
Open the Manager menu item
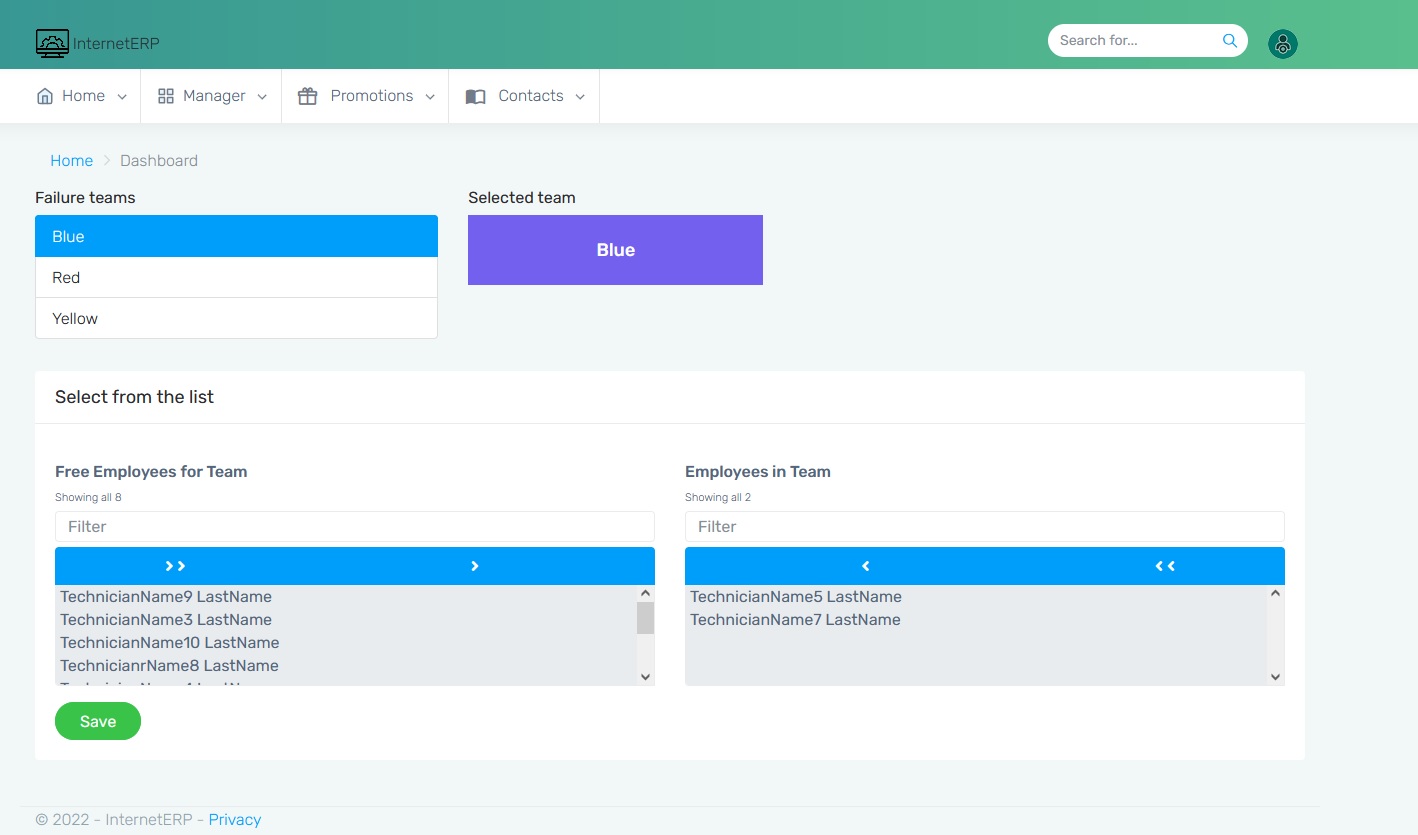click(x=212, y=96)
